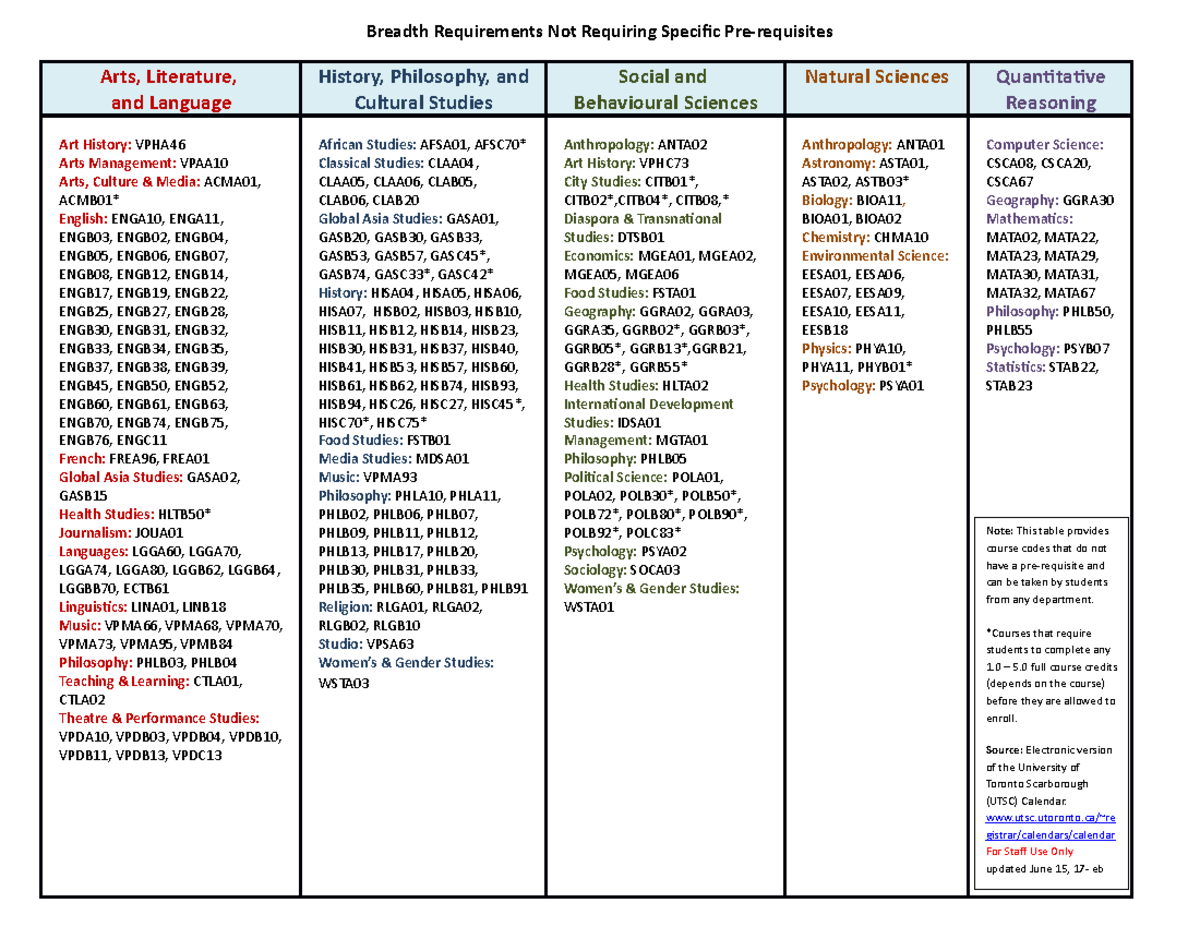1200x927 pixels.
Task: Click the Social and Behavioural Sciences header
Action: (664, 89)
